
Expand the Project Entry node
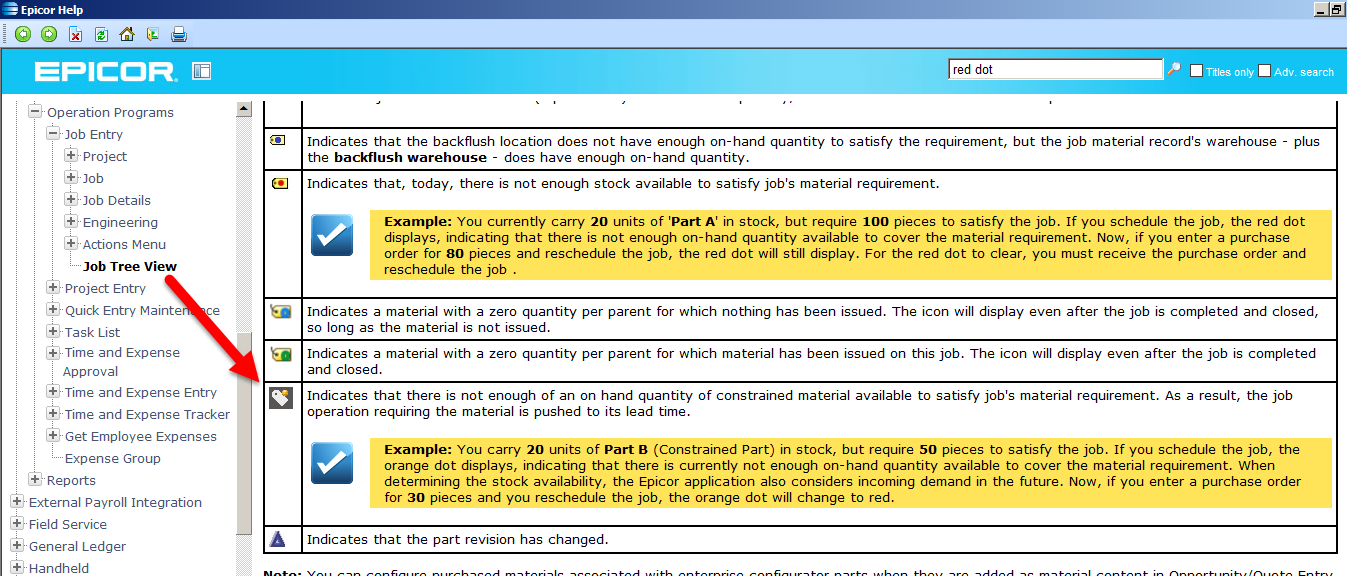pyautogui.click(x=53, y=288)
